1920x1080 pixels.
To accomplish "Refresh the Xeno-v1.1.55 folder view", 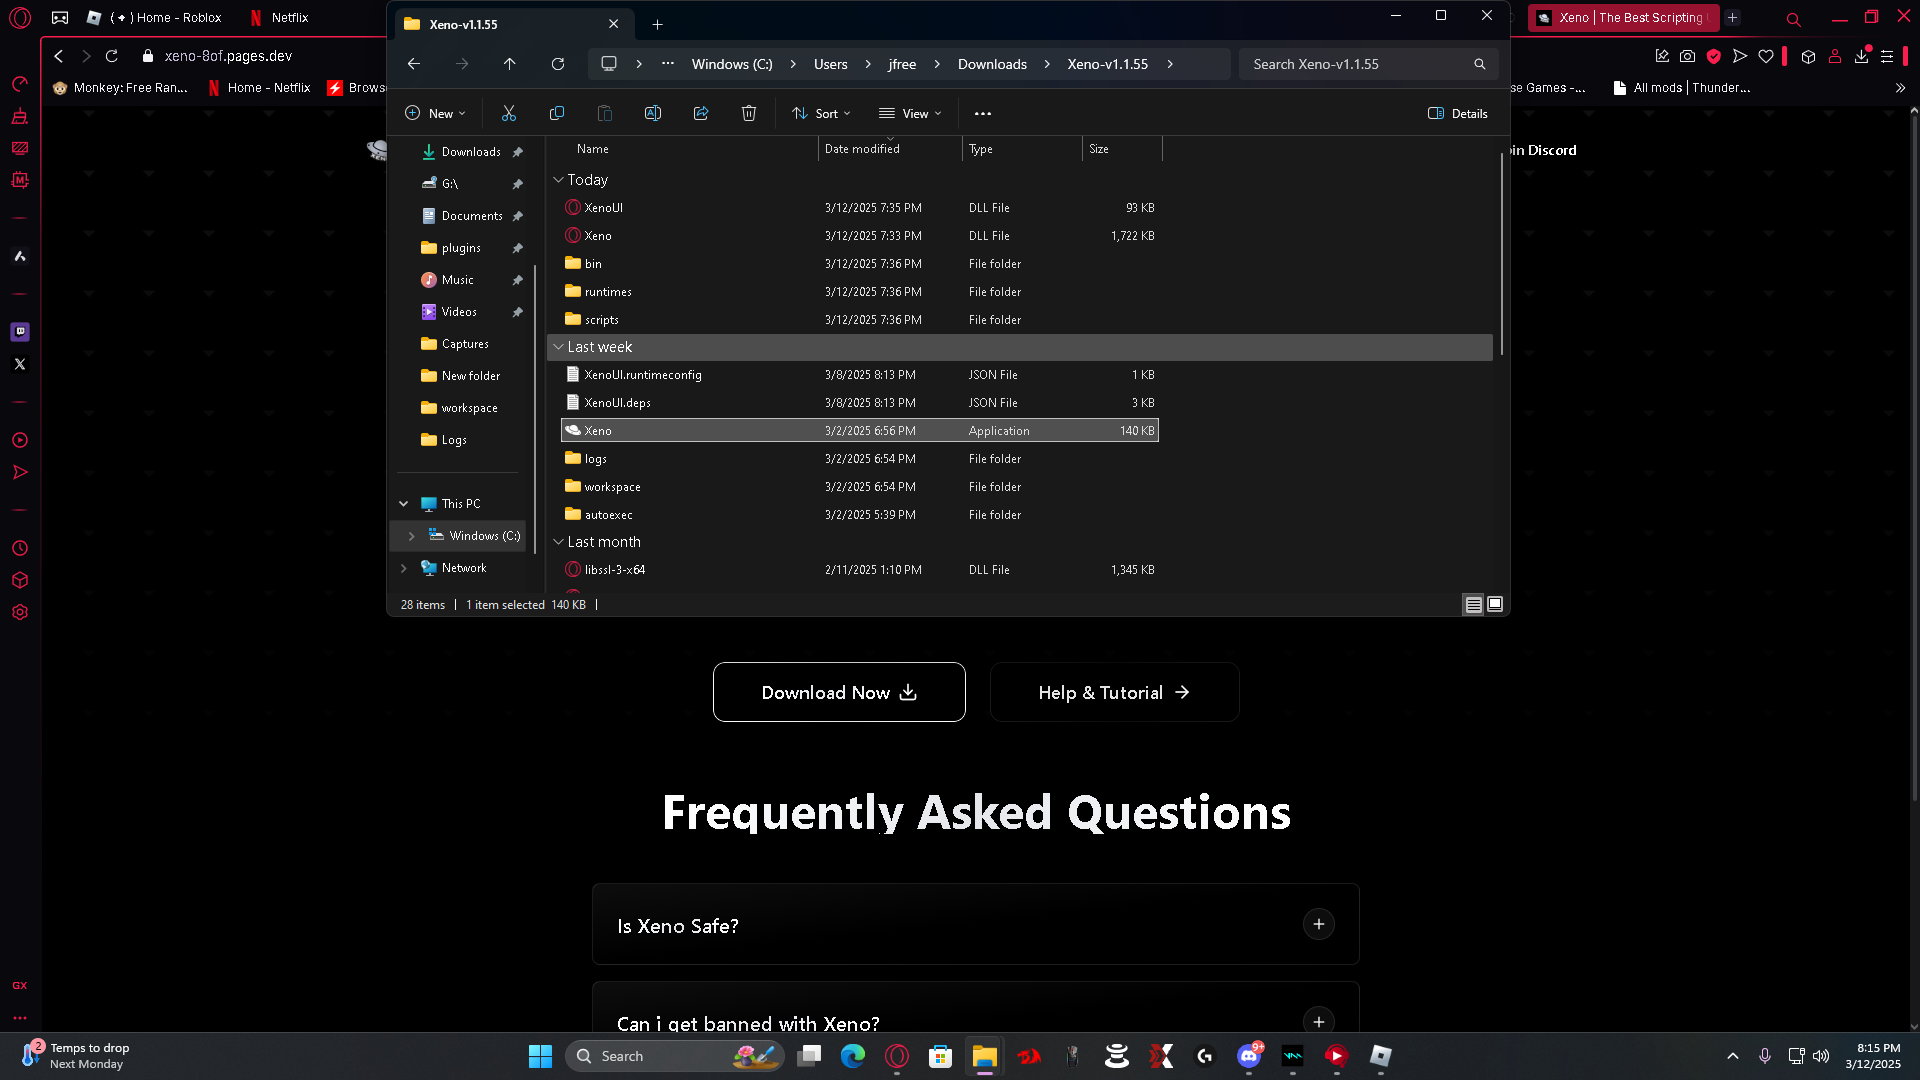I will click(558, 64).
